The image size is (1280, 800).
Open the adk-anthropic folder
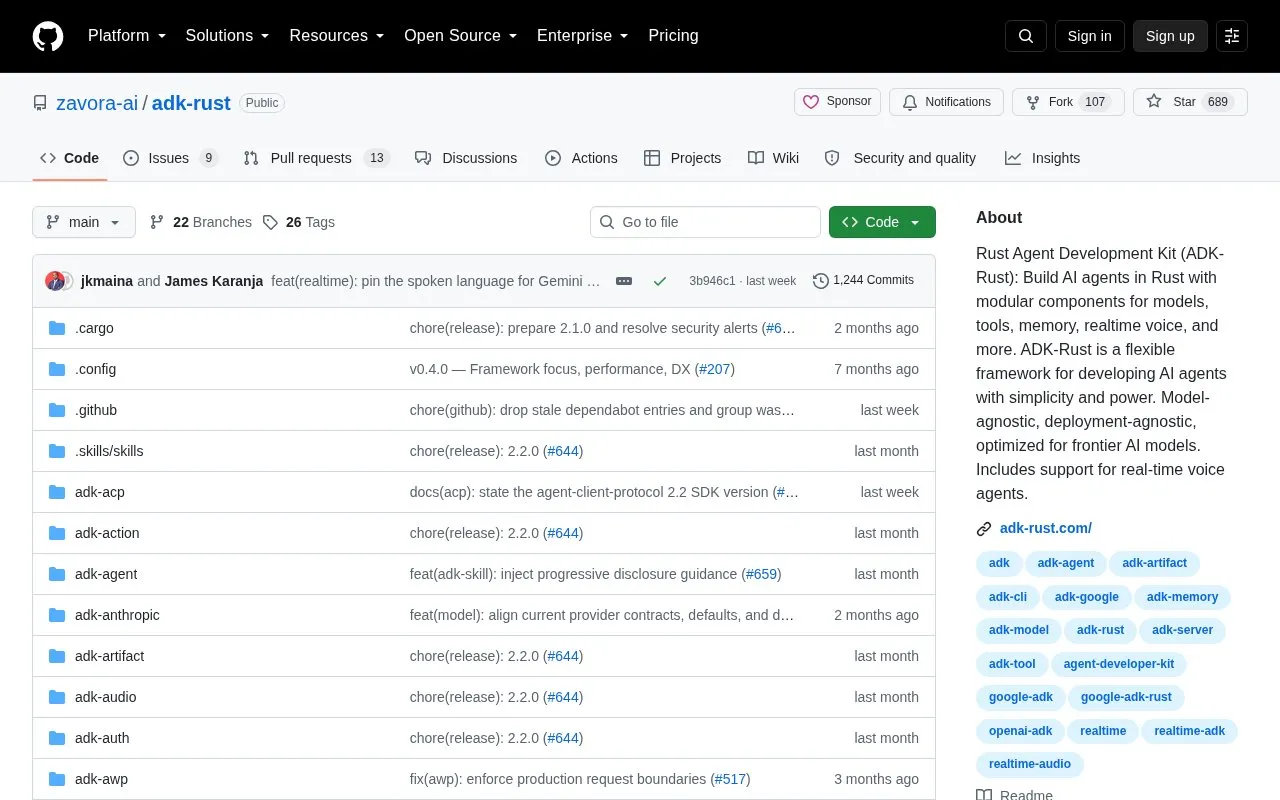pyautogui.click(x=117, y=615)
